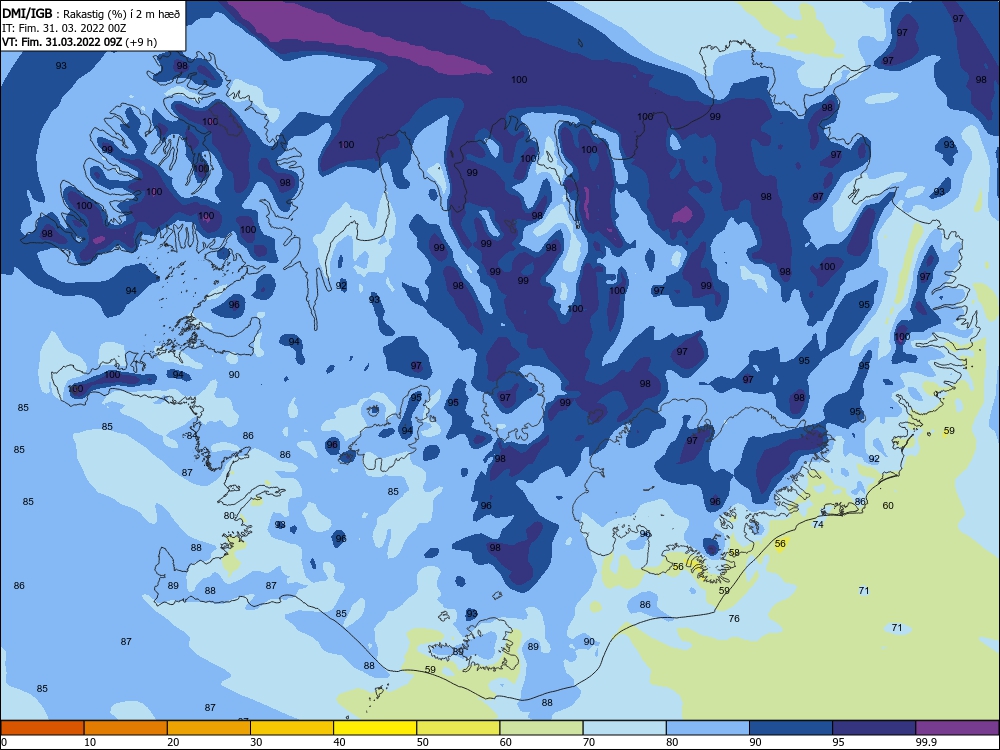Click the '20' label under the color scale

tap(173, 742)
